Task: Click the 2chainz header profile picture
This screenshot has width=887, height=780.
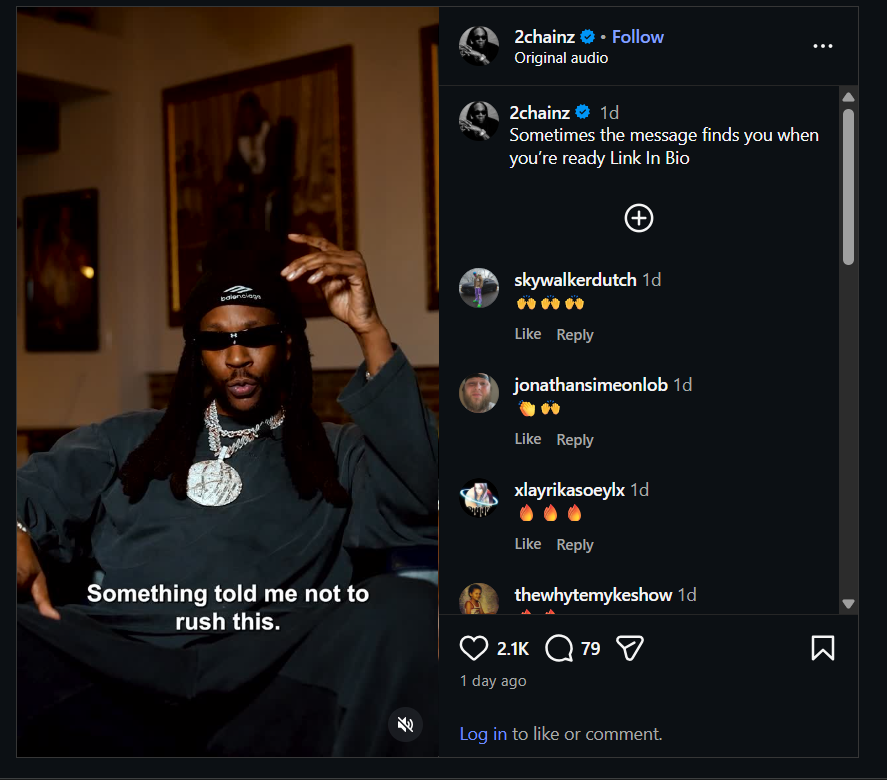Action: click(479, 46)
